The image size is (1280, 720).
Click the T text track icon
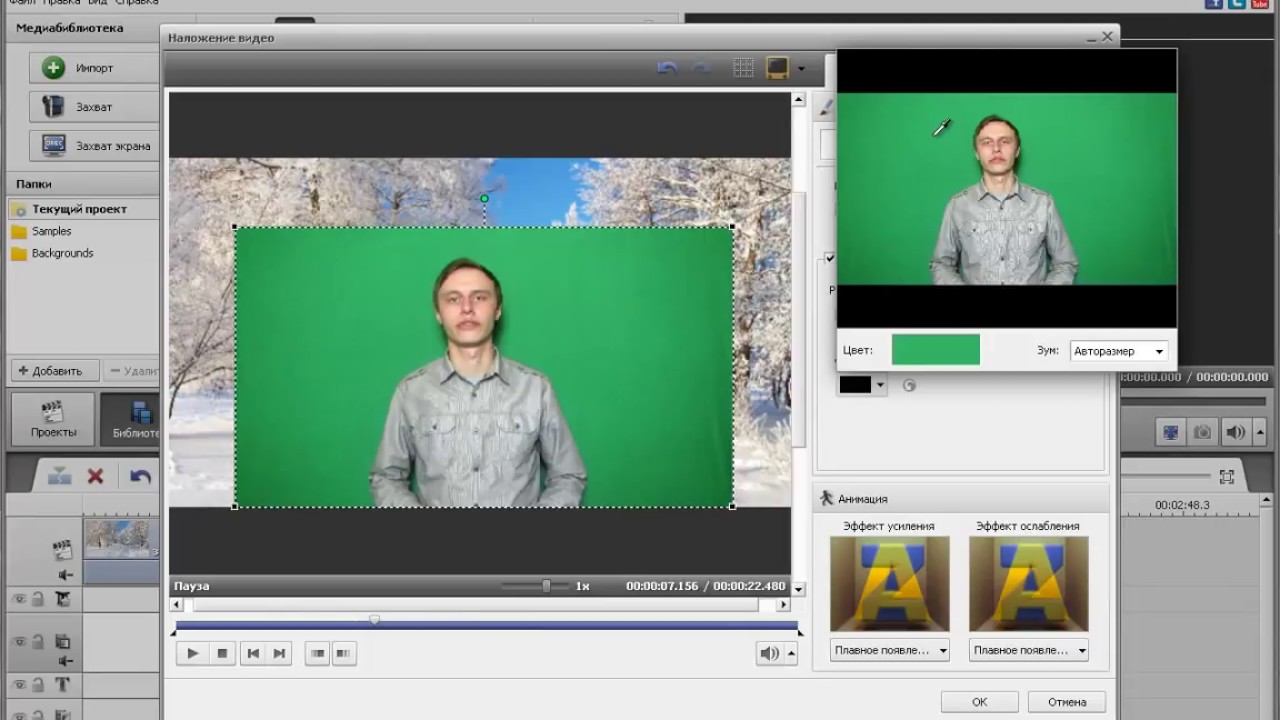(x=62, y=685)
